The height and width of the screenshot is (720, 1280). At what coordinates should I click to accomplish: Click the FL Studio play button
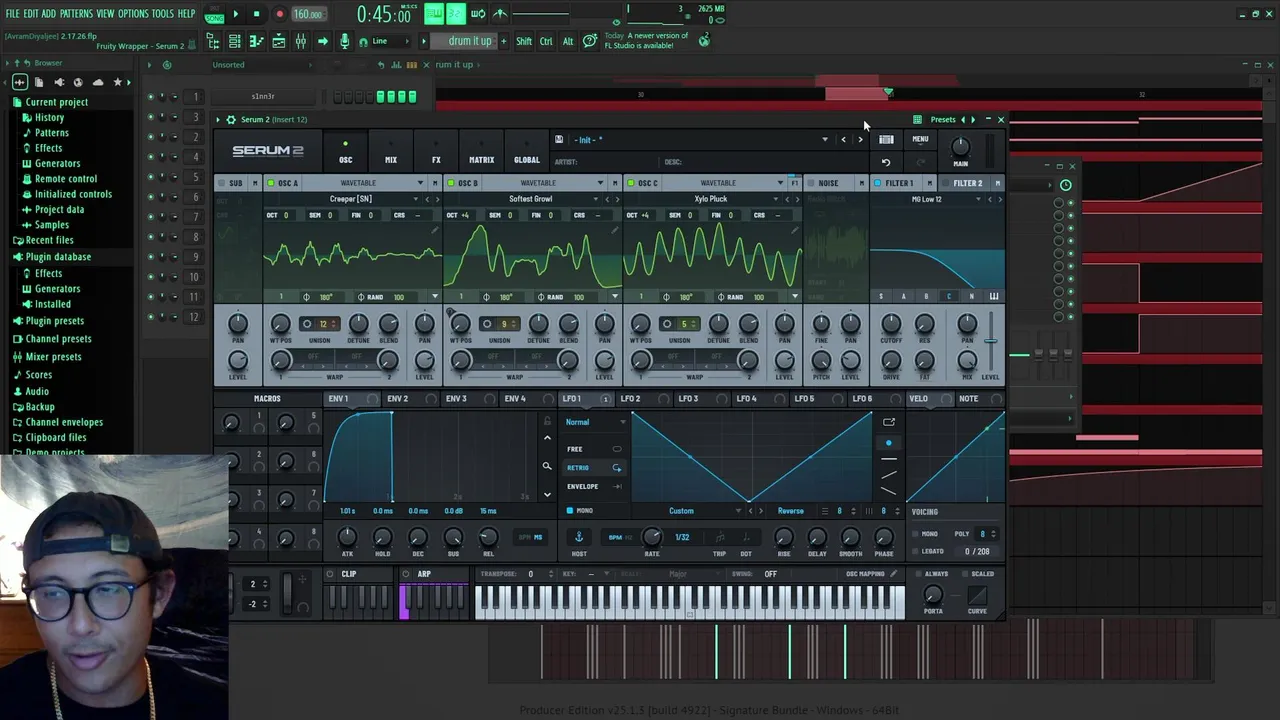pos(235,14)
